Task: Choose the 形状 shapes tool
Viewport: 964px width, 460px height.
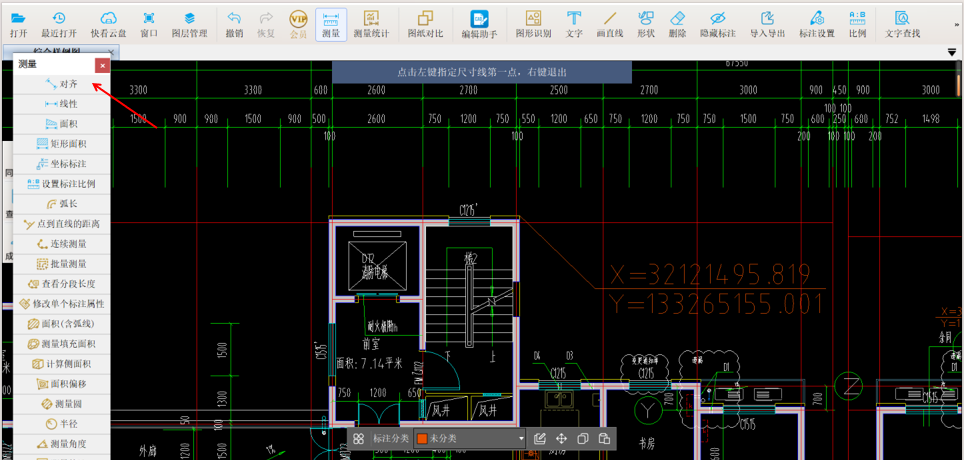Action: (646, 25)
